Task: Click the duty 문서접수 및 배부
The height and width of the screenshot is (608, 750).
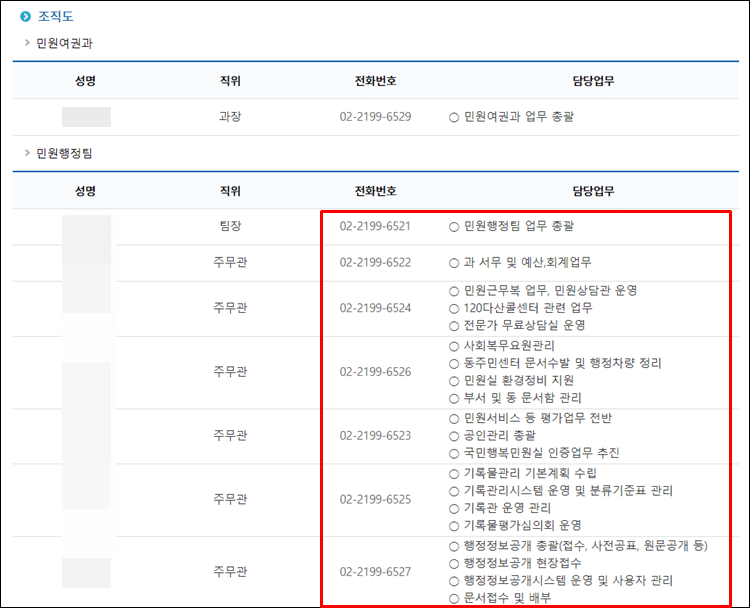Action: (507, 598)
